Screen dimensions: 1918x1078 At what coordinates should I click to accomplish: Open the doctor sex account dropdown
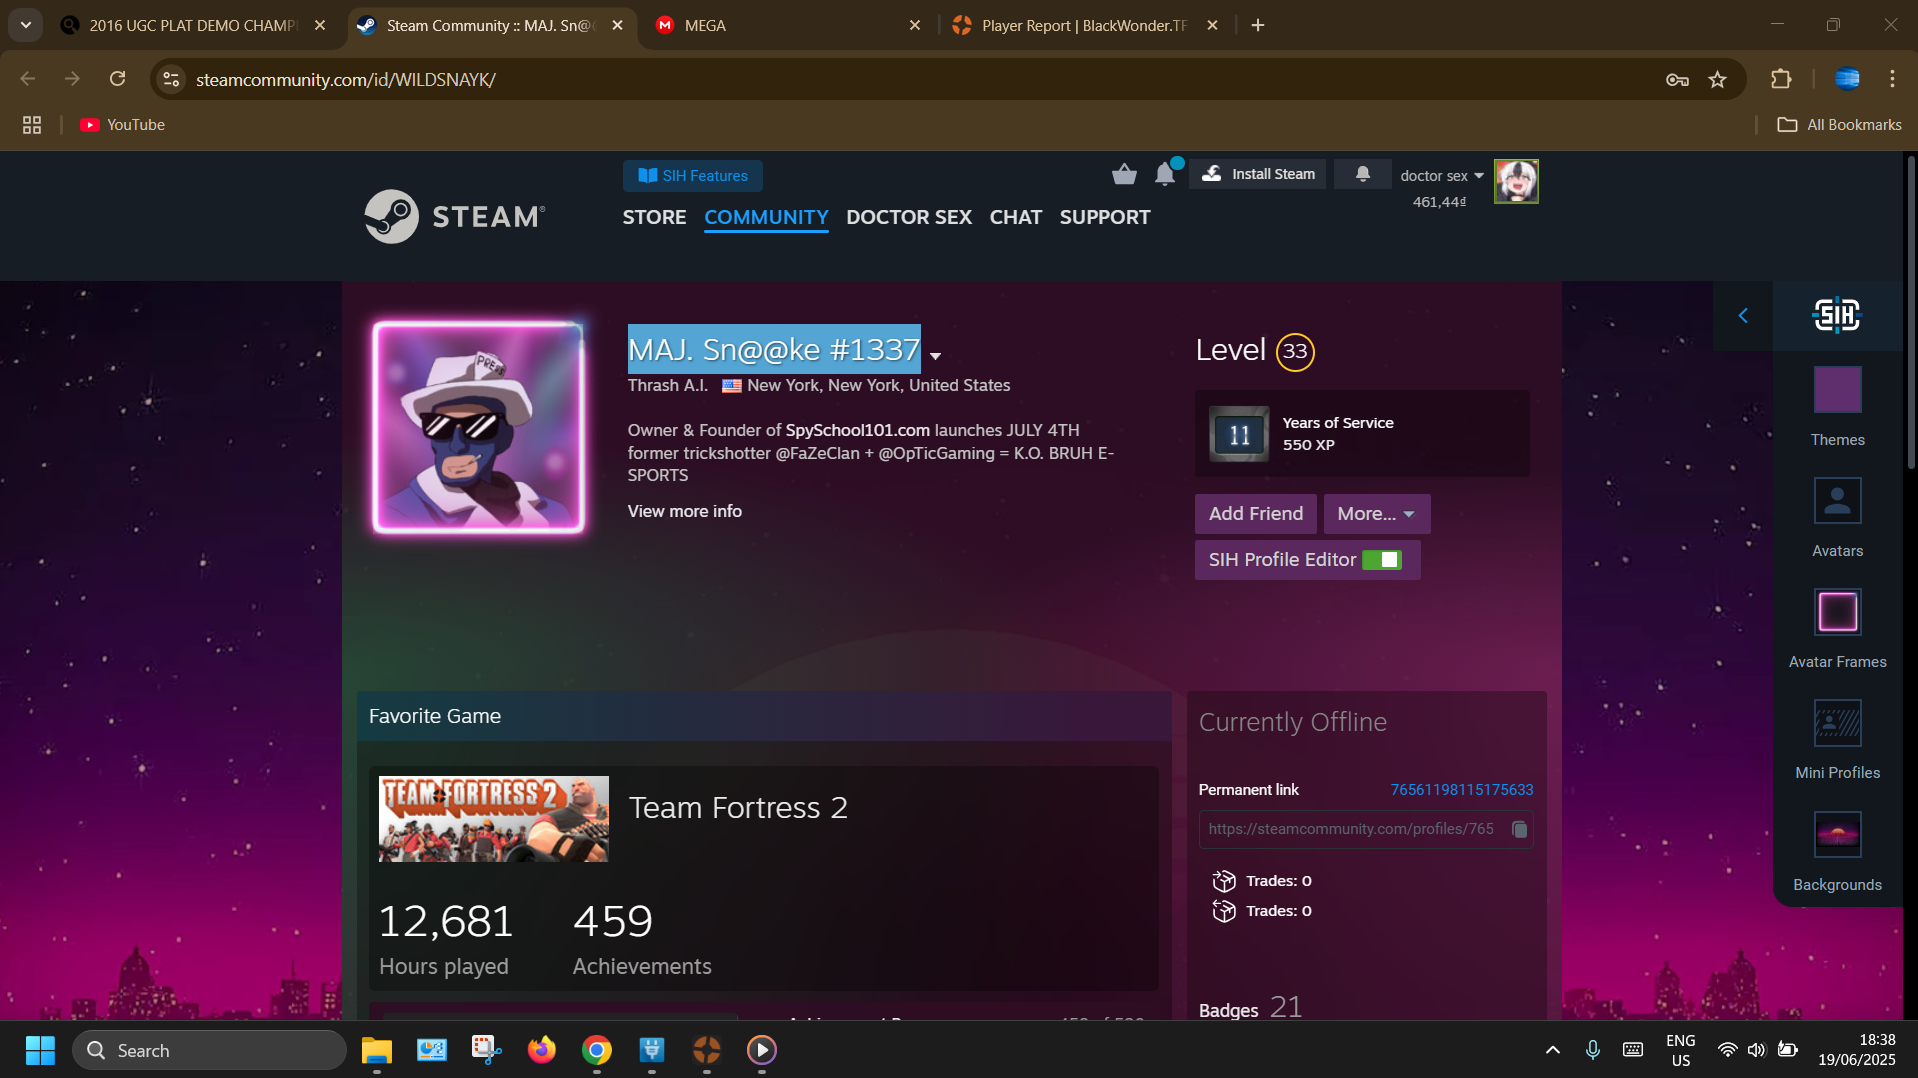(x=1441, y=176)
